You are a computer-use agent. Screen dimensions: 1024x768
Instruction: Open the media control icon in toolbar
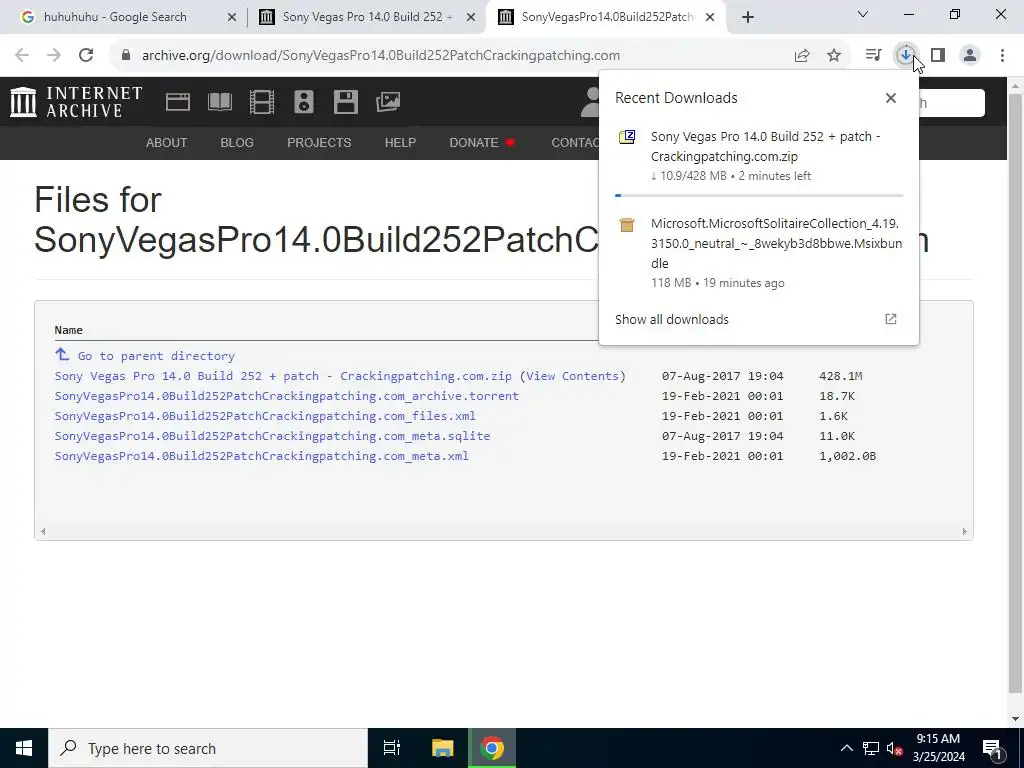click(873, 56)
